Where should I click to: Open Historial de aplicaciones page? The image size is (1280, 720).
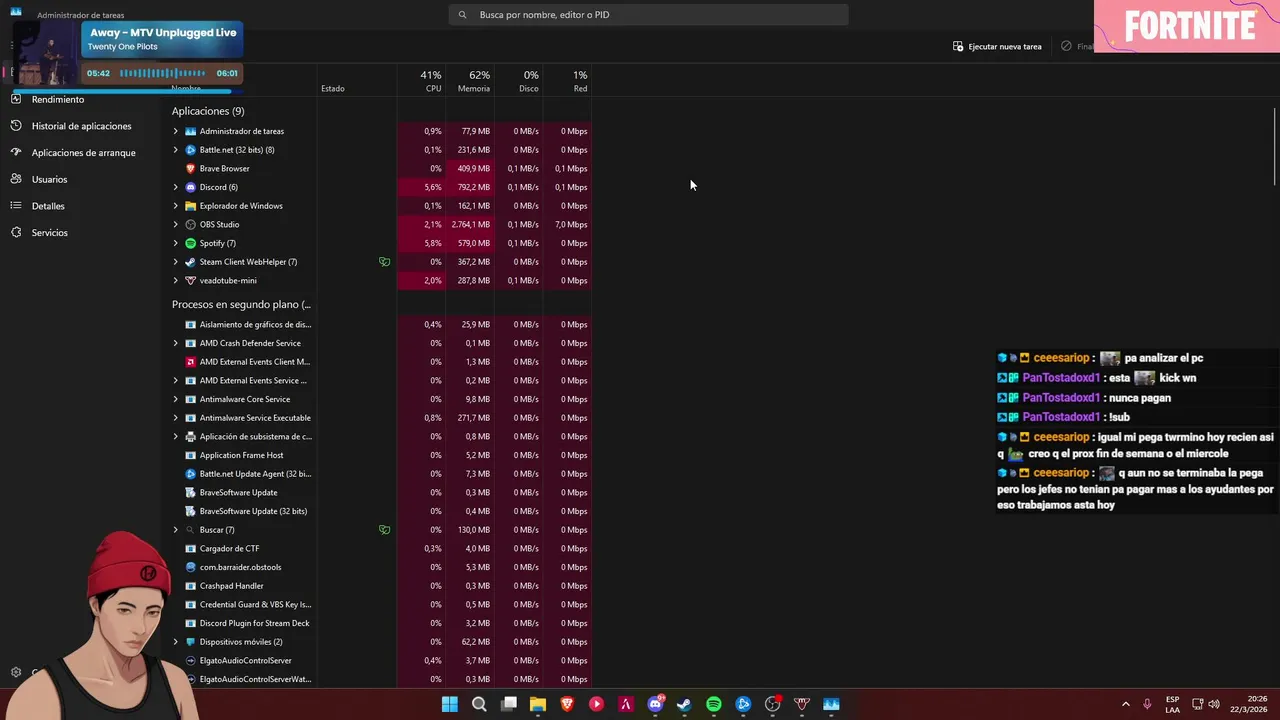[x=82, y=126]
